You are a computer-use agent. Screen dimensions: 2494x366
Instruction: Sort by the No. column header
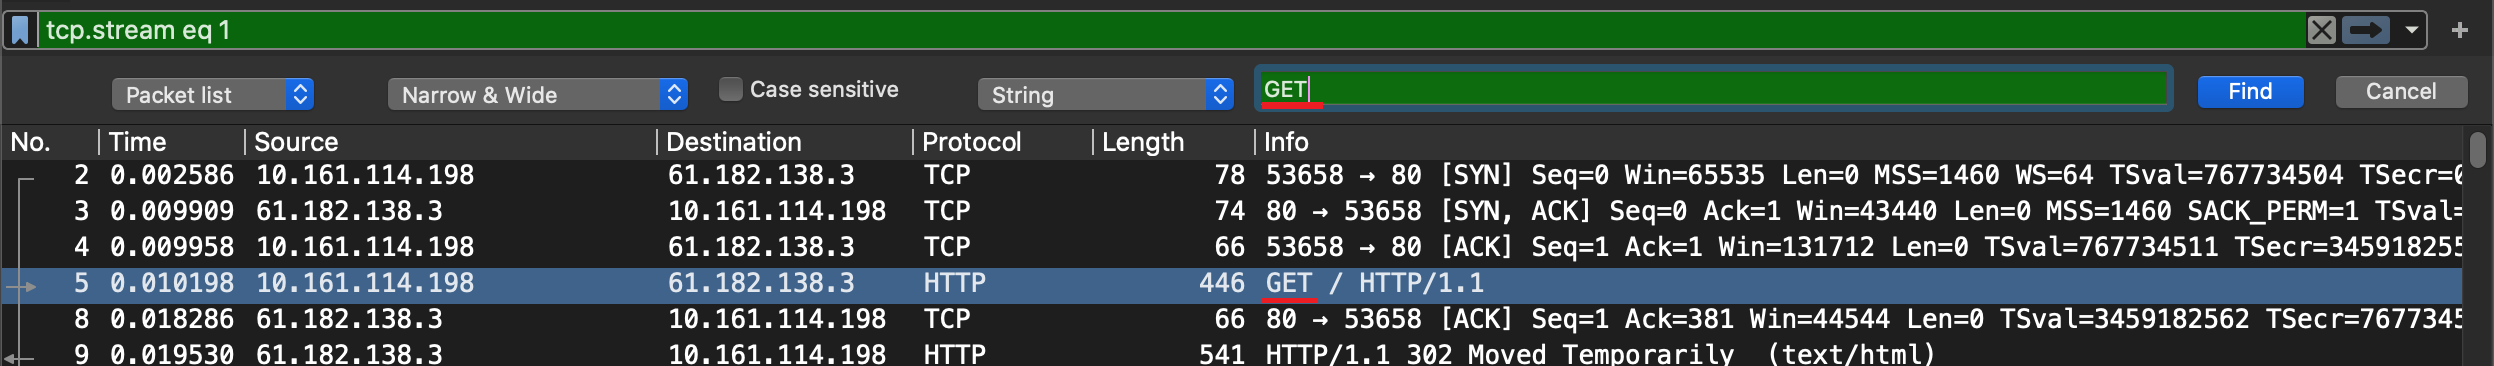pos(50,142)
